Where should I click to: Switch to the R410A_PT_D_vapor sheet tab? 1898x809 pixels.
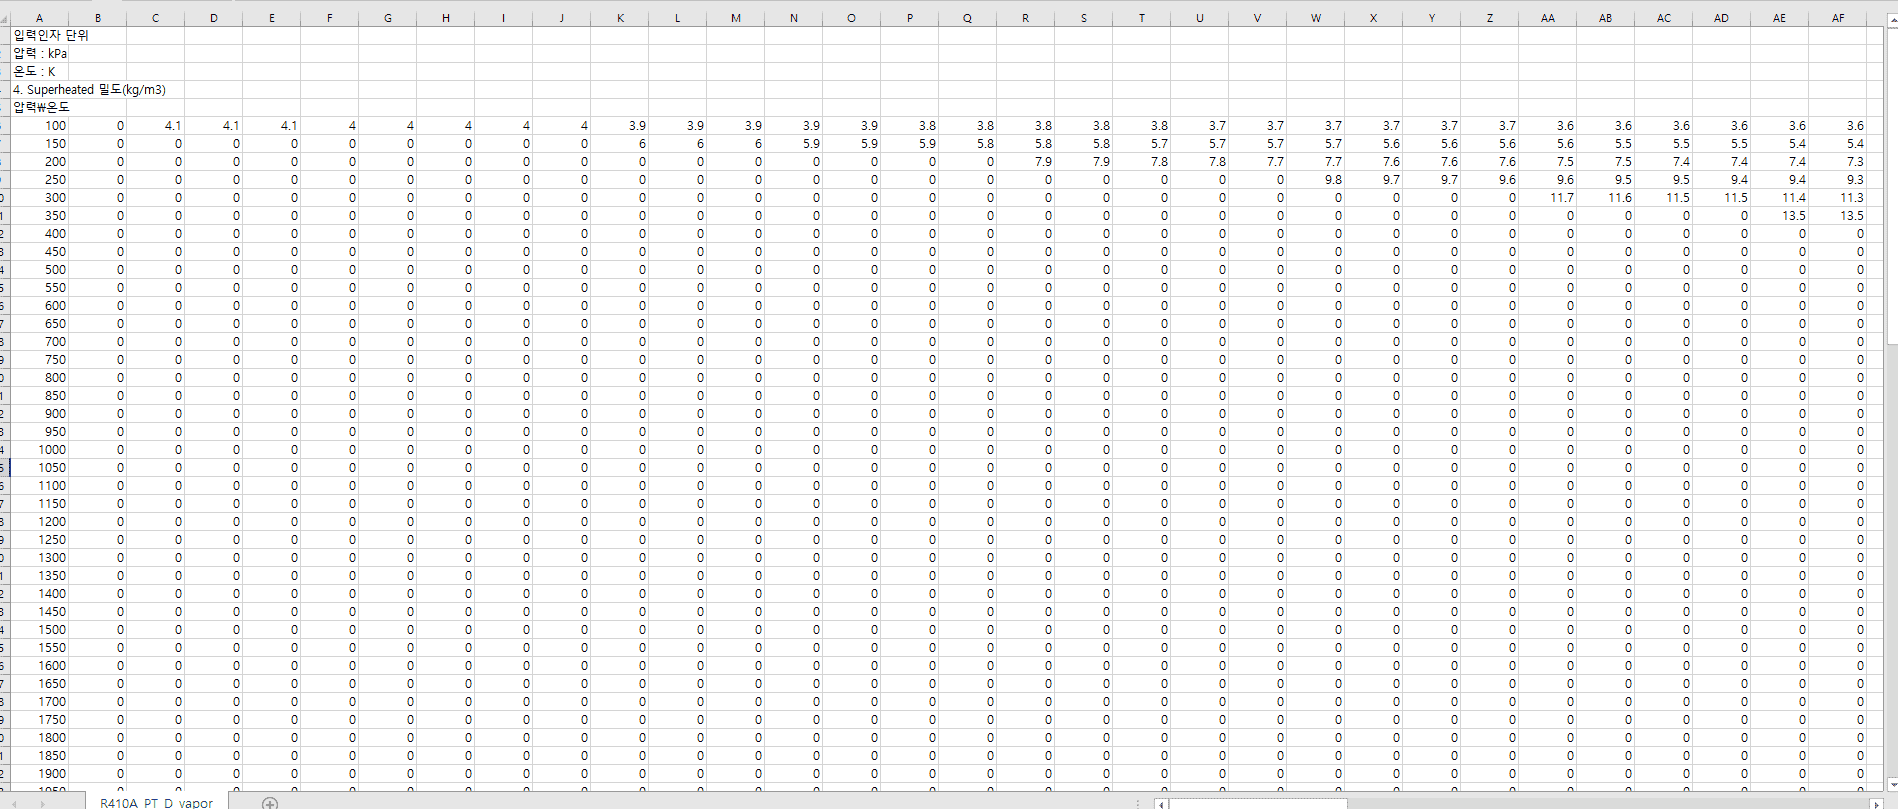(156, 802)
